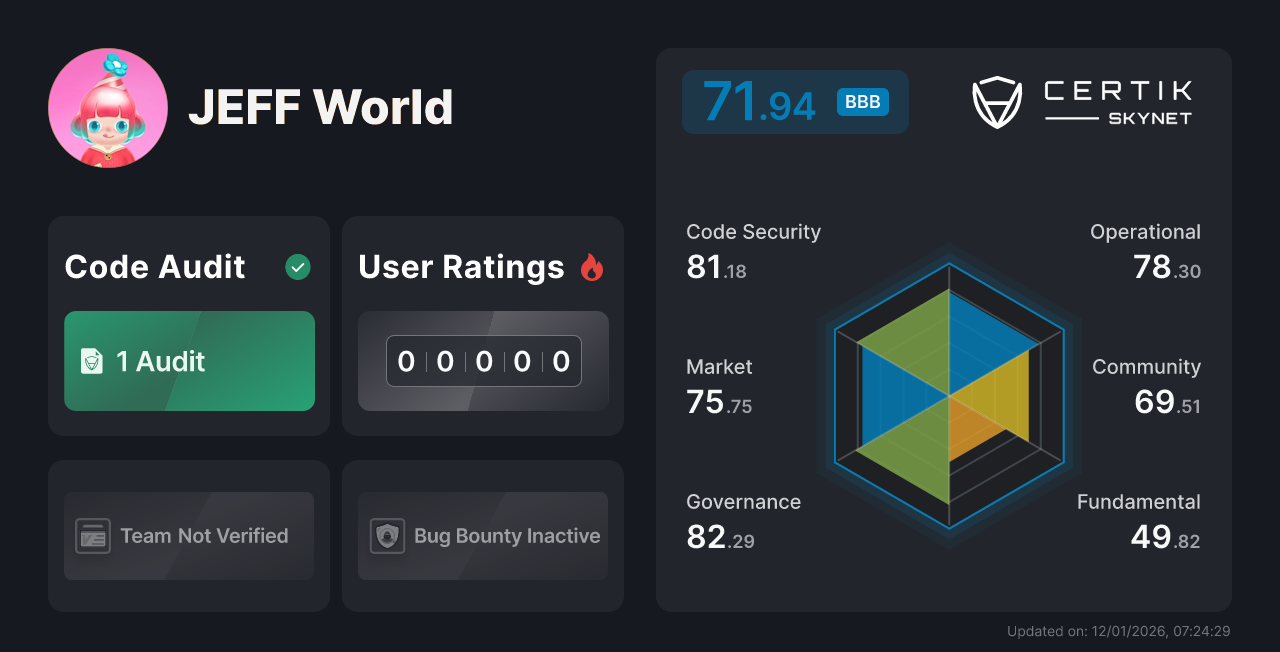Viewport: 1280px width, 652px height.
Task: Click the zeroed User Ratings counter
Action: (x=483, y=361)
